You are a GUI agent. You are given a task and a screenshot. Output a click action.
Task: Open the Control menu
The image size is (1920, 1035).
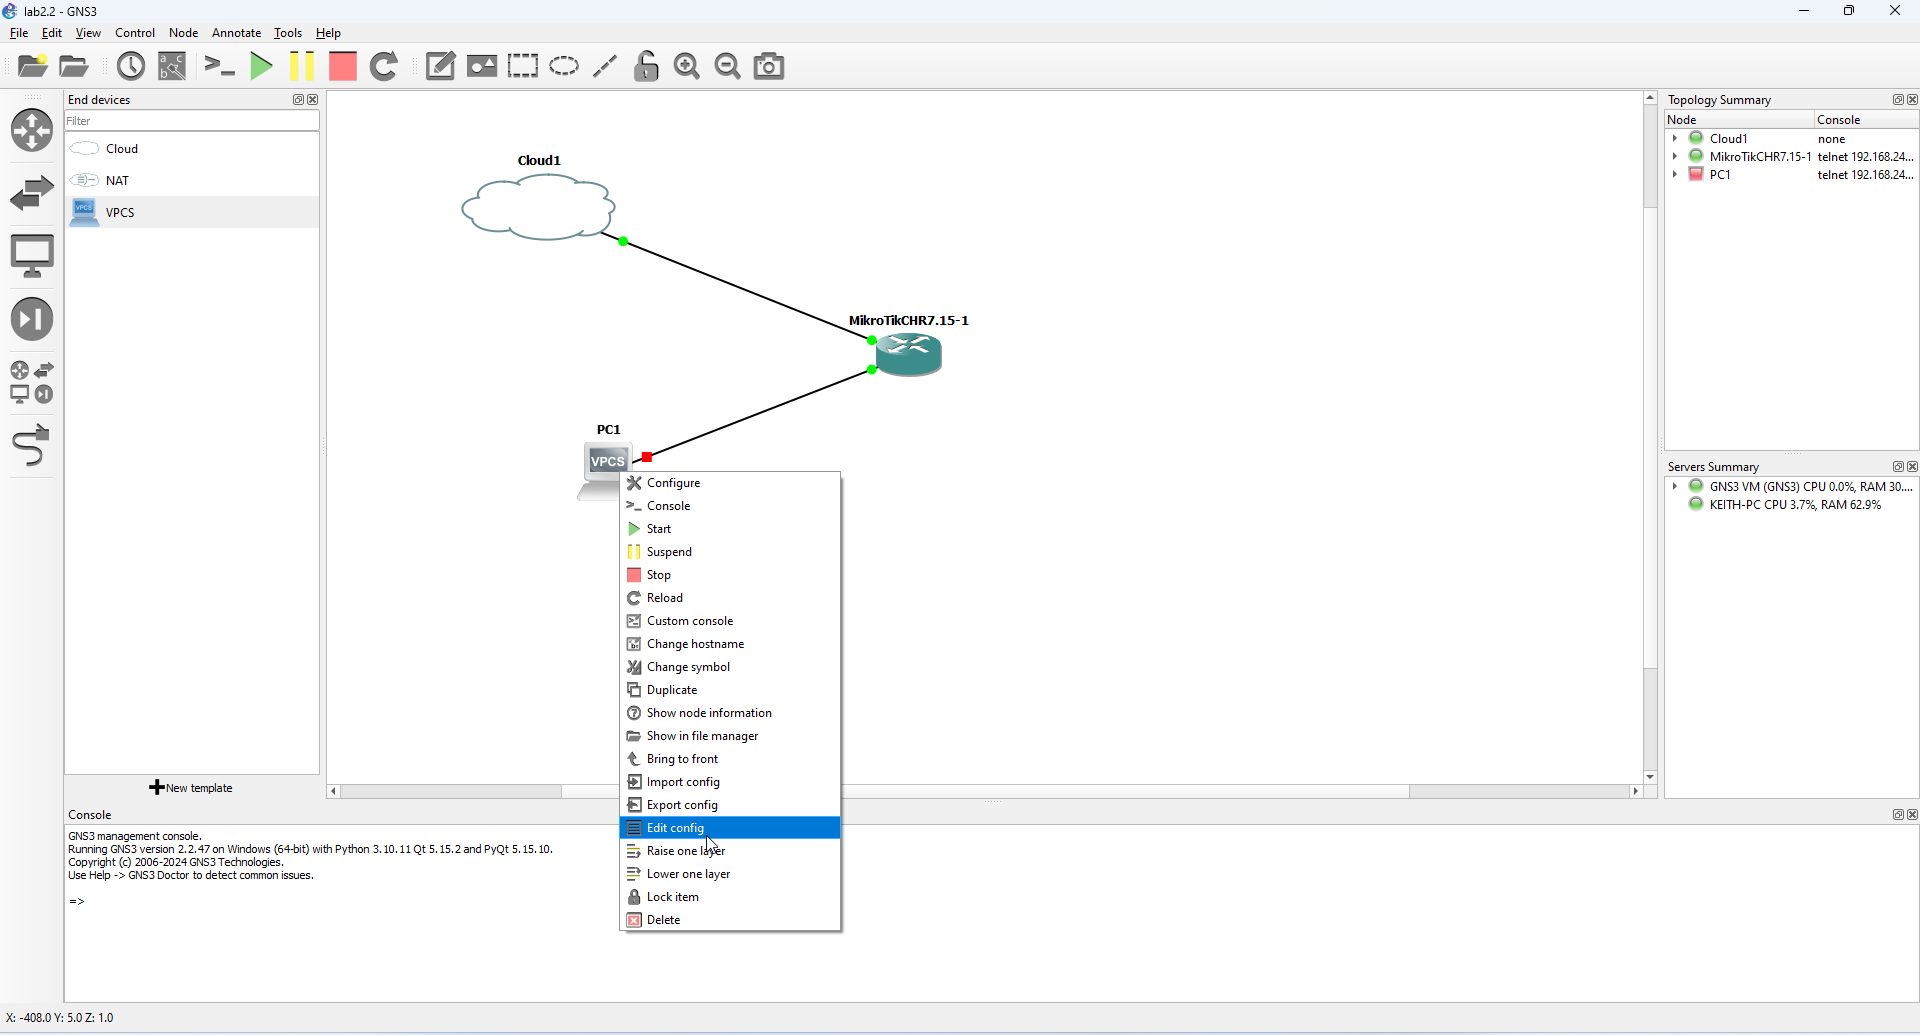(x=135, y=33)
